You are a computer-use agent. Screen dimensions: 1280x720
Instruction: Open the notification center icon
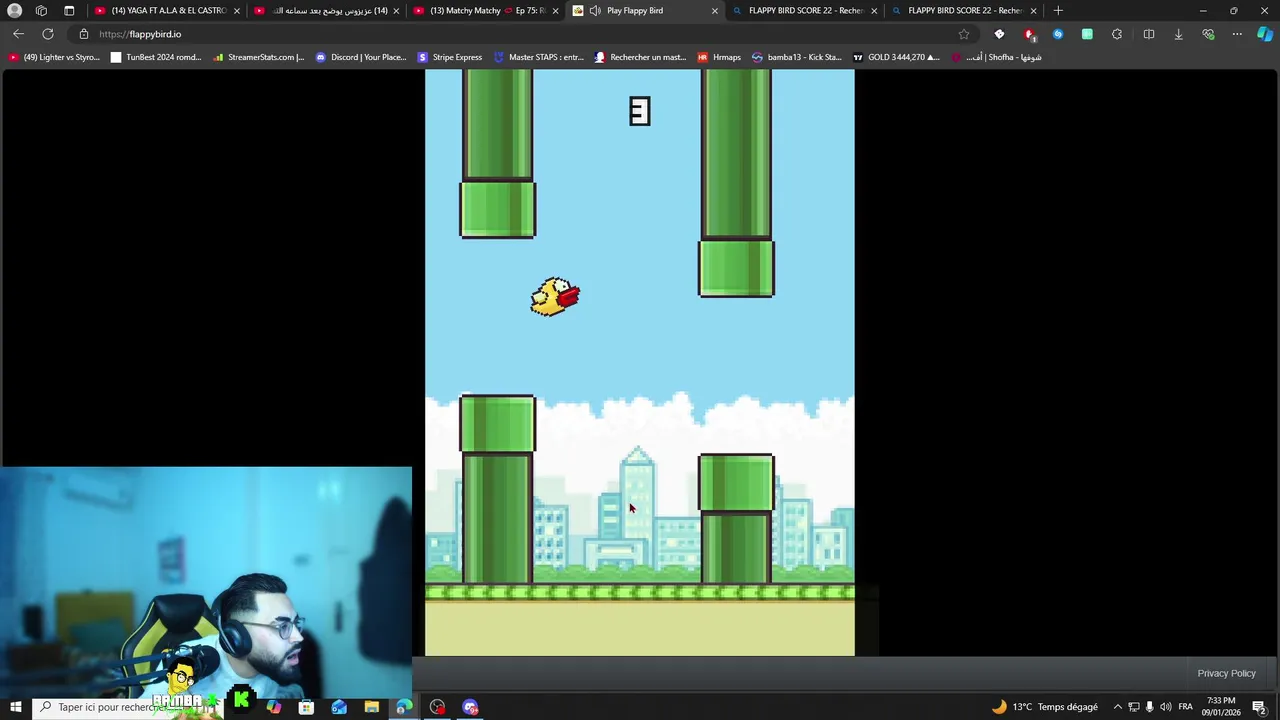1259,707
